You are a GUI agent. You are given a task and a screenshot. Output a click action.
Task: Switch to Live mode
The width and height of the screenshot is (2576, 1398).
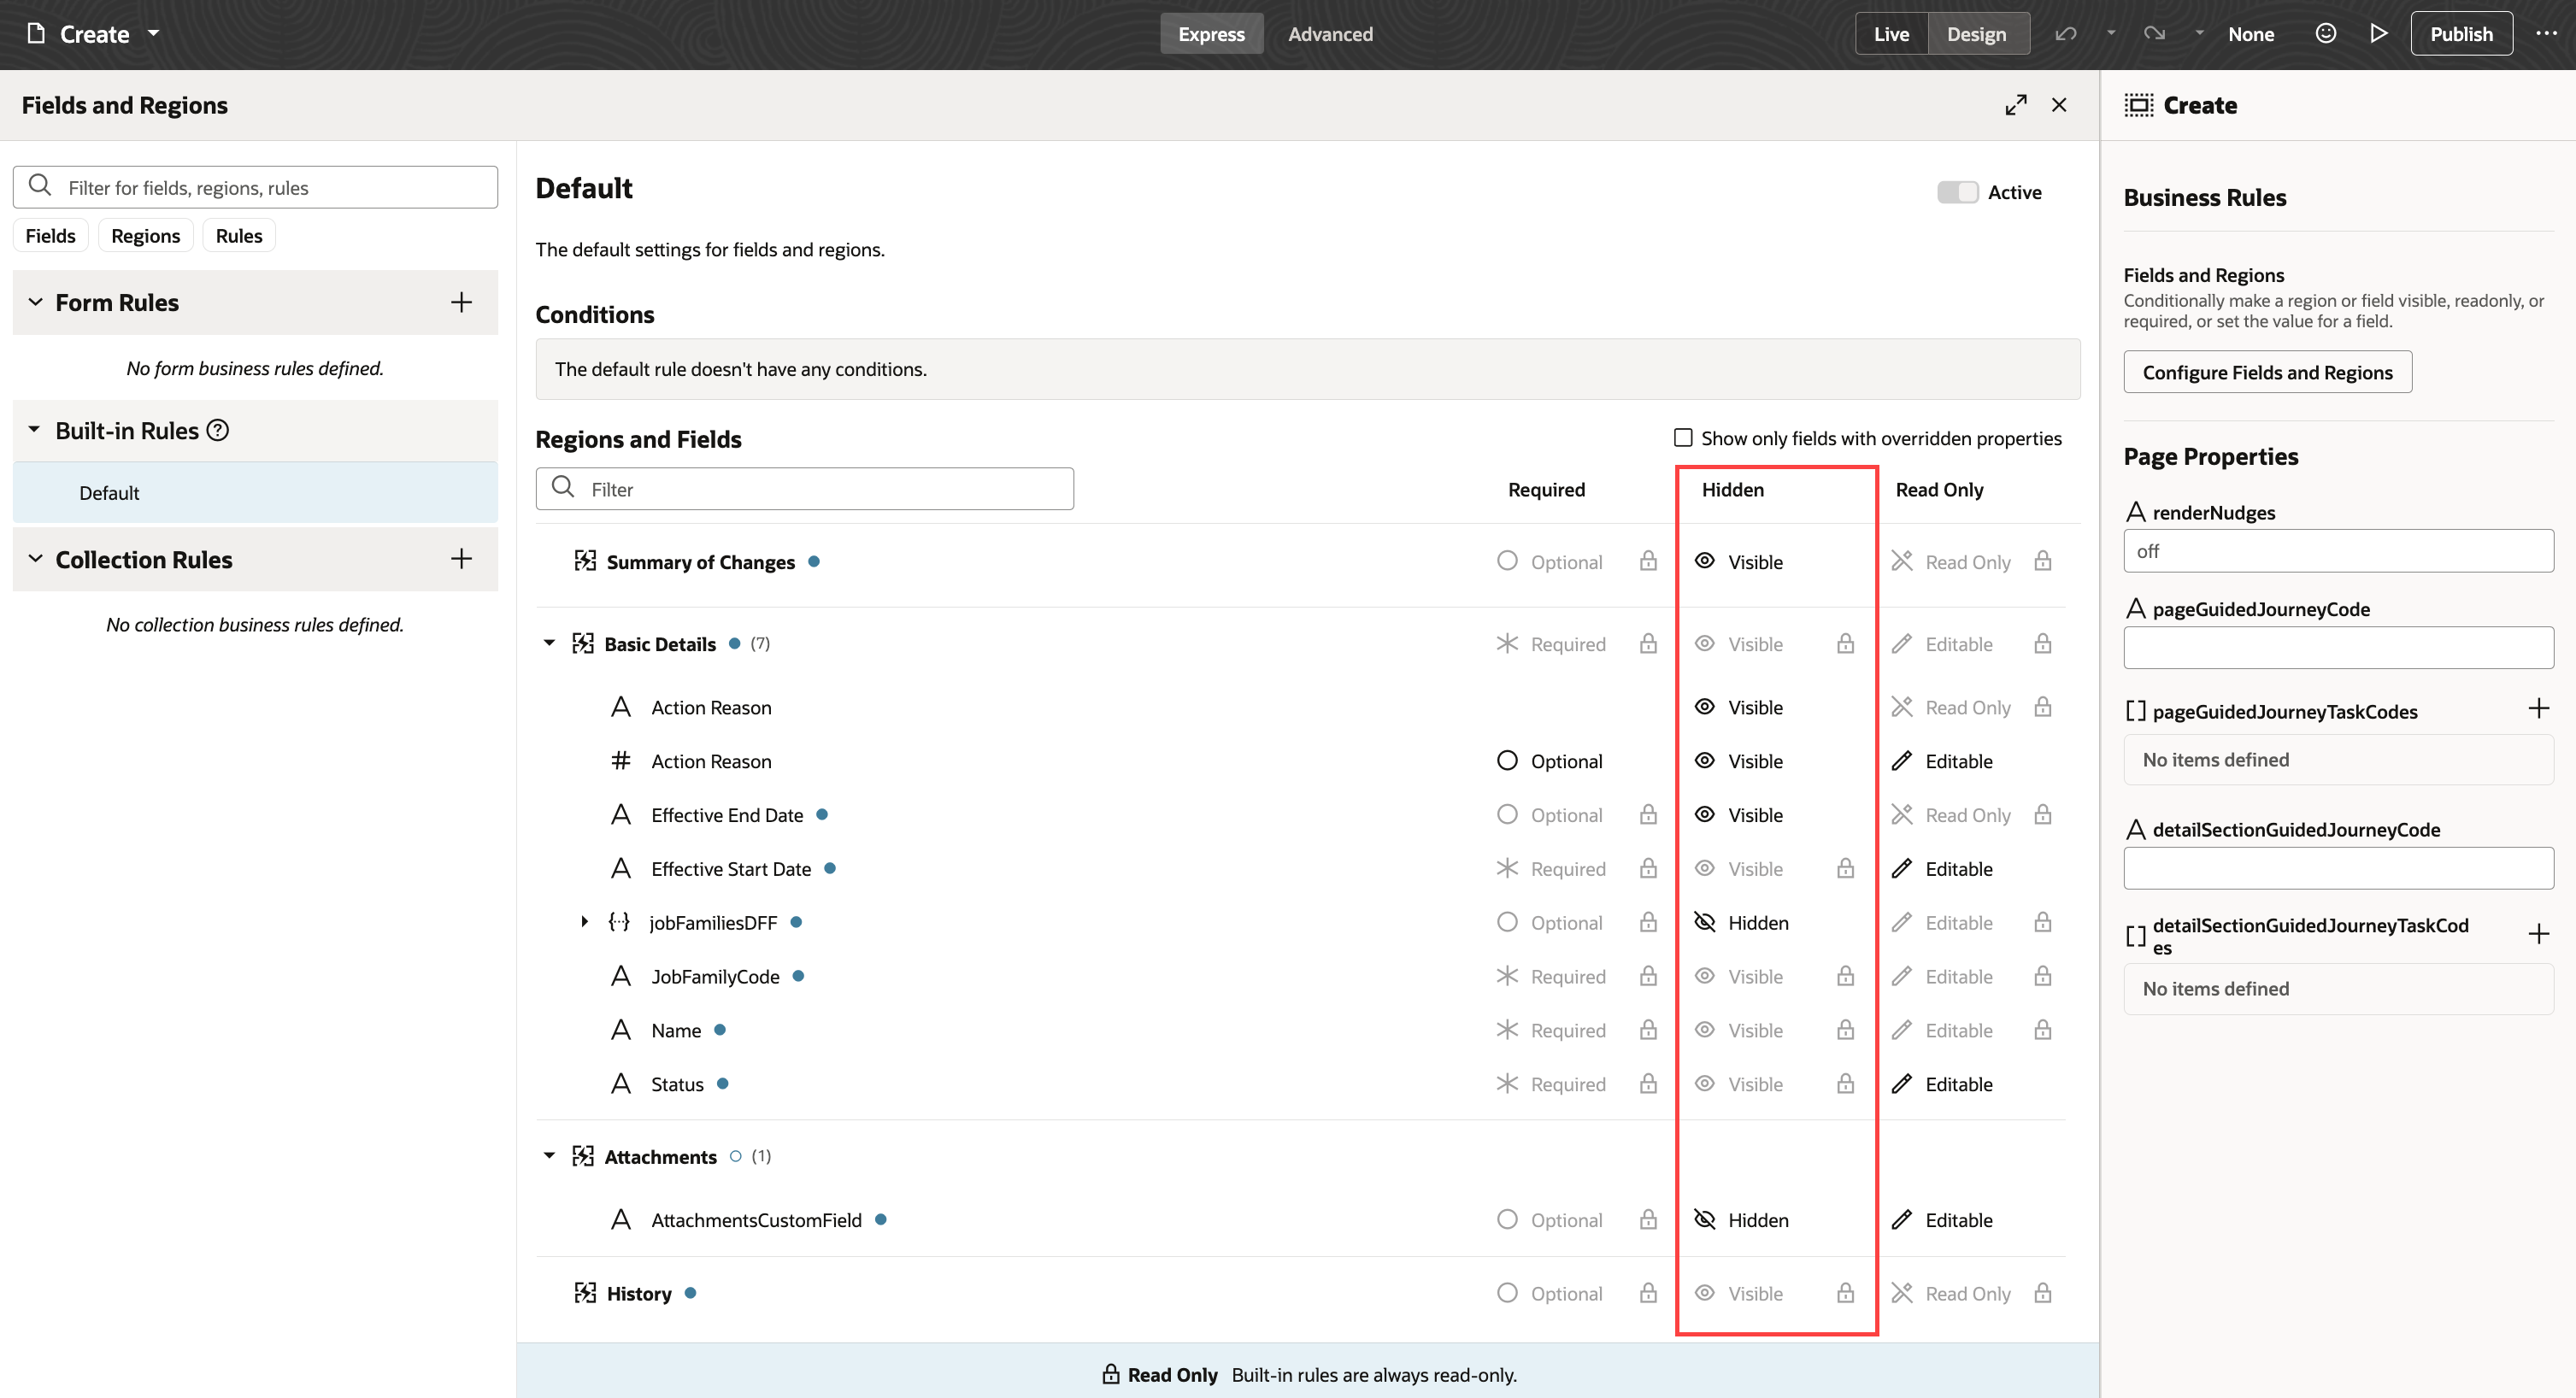click(1891, 34)
